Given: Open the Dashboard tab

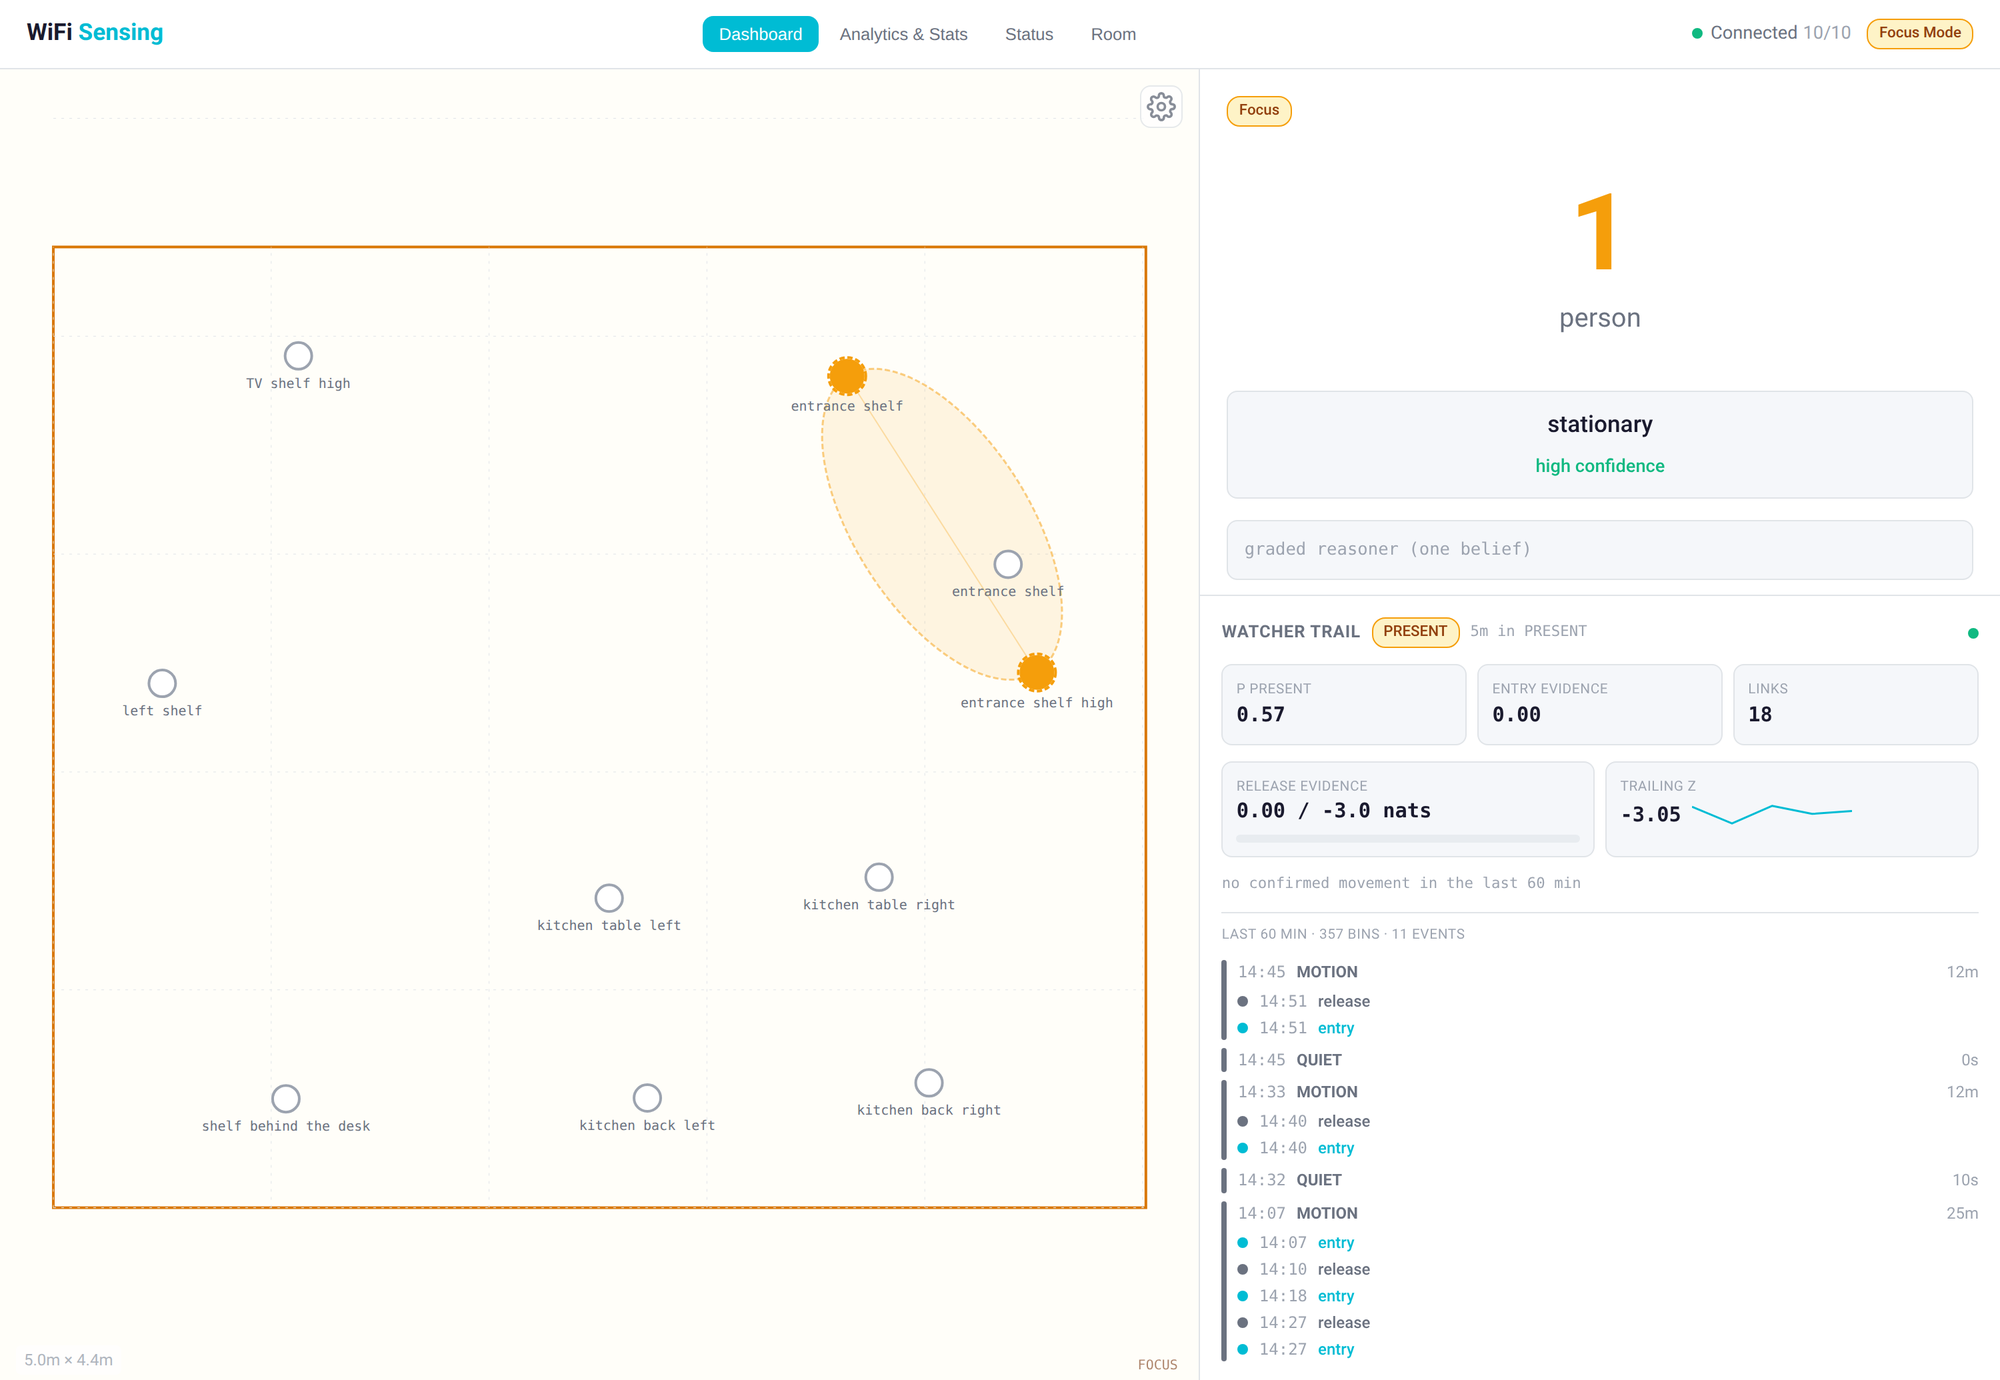Looking at the screenshot, I should pos(760,34).
